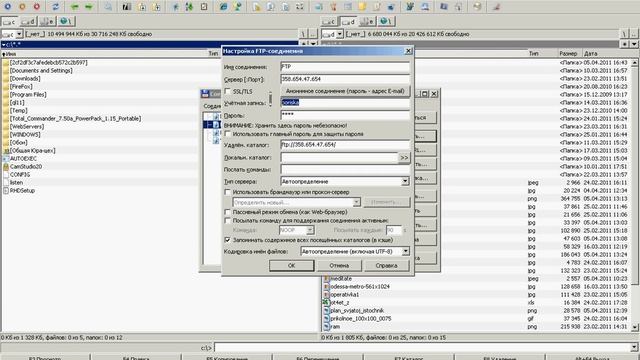Check use master password for protection
Image resolution: width=640 pixels, height=360 pixels.
click(228, 134)
